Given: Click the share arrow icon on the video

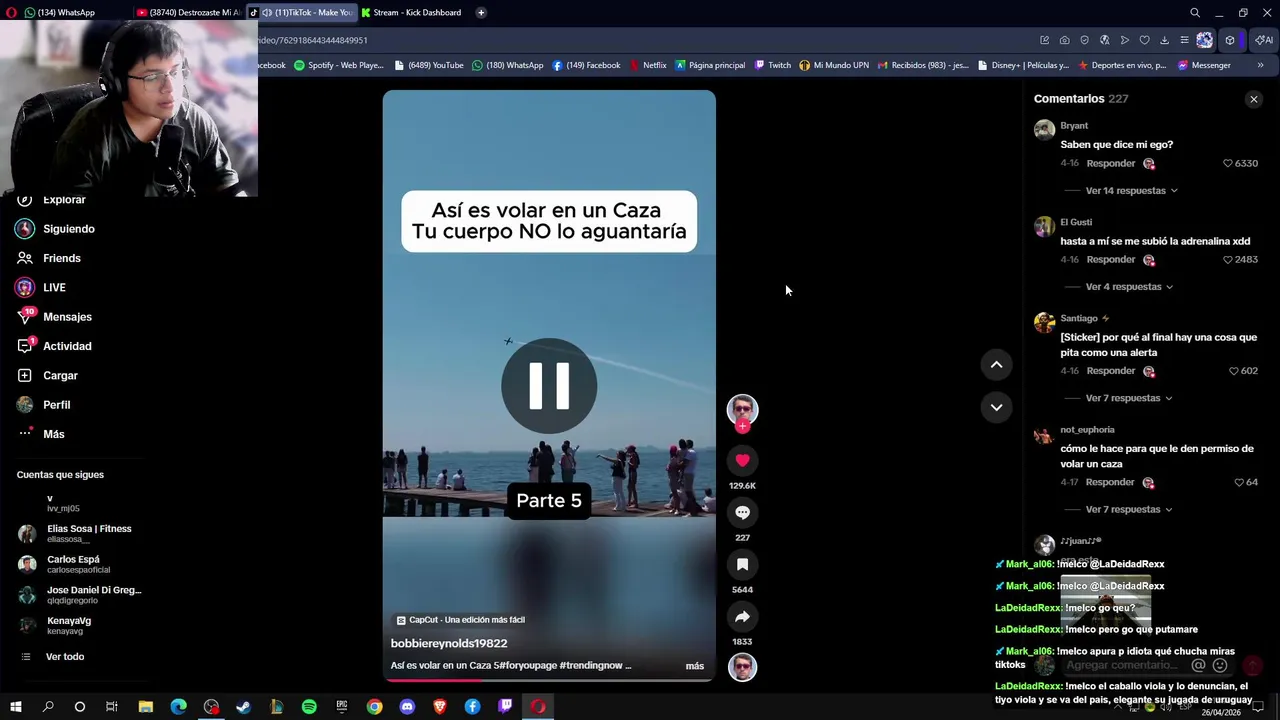Looking at the screenshot, I should (742, 617).
